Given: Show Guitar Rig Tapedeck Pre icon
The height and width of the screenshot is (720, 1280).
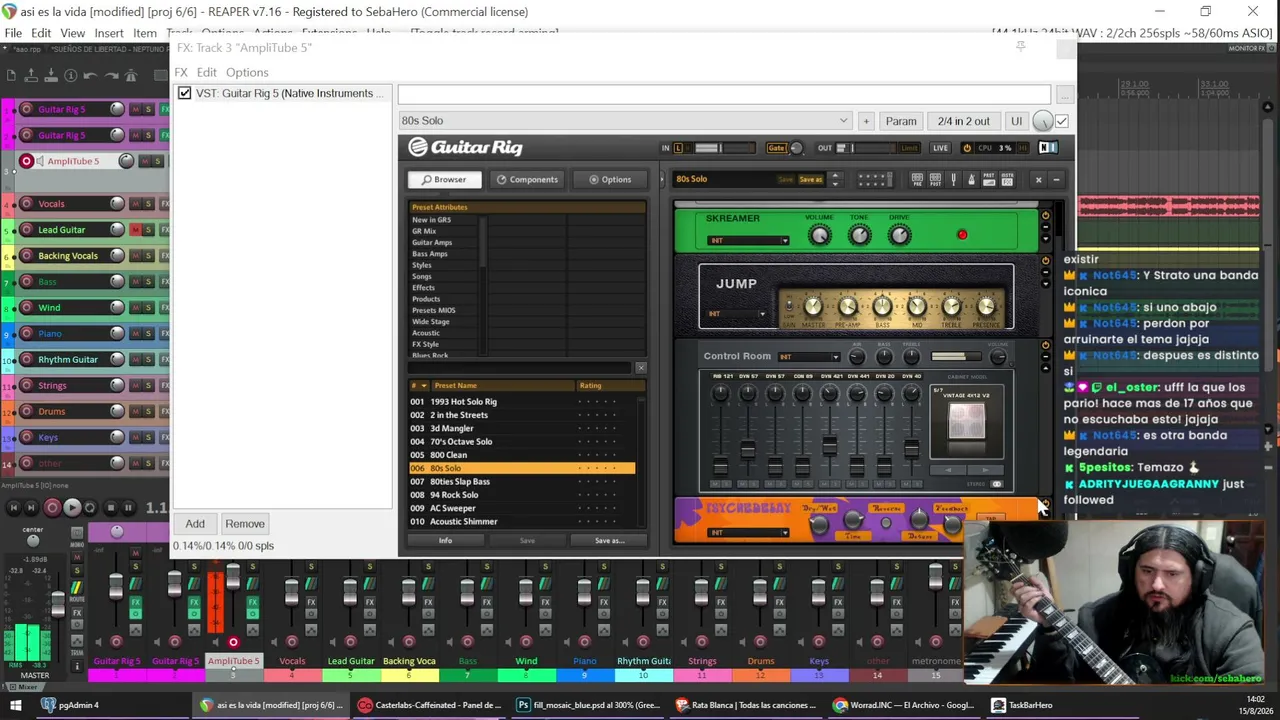Looking at the screenshot, I should [917, 180].
